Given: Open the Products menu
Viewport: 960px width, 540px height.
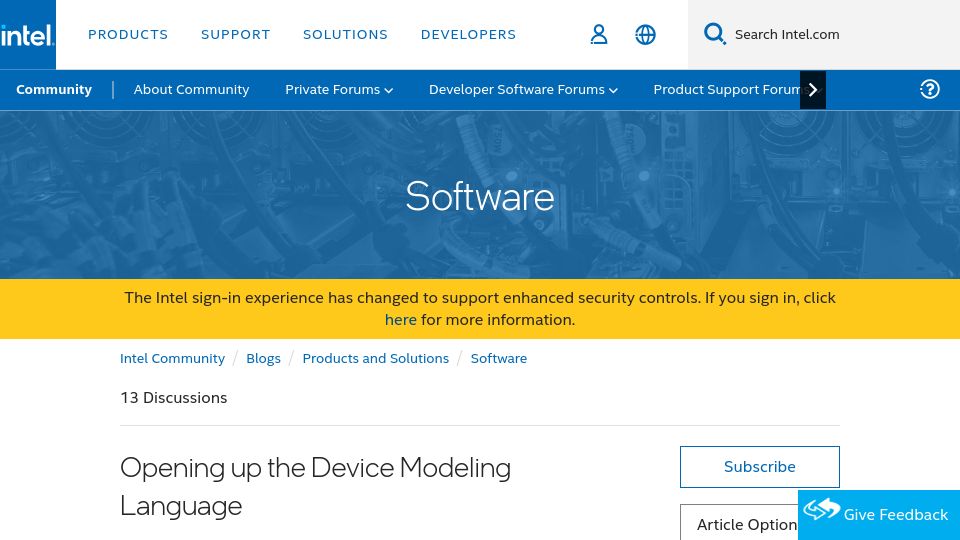Looking at the screenshot, I should 128,35.
